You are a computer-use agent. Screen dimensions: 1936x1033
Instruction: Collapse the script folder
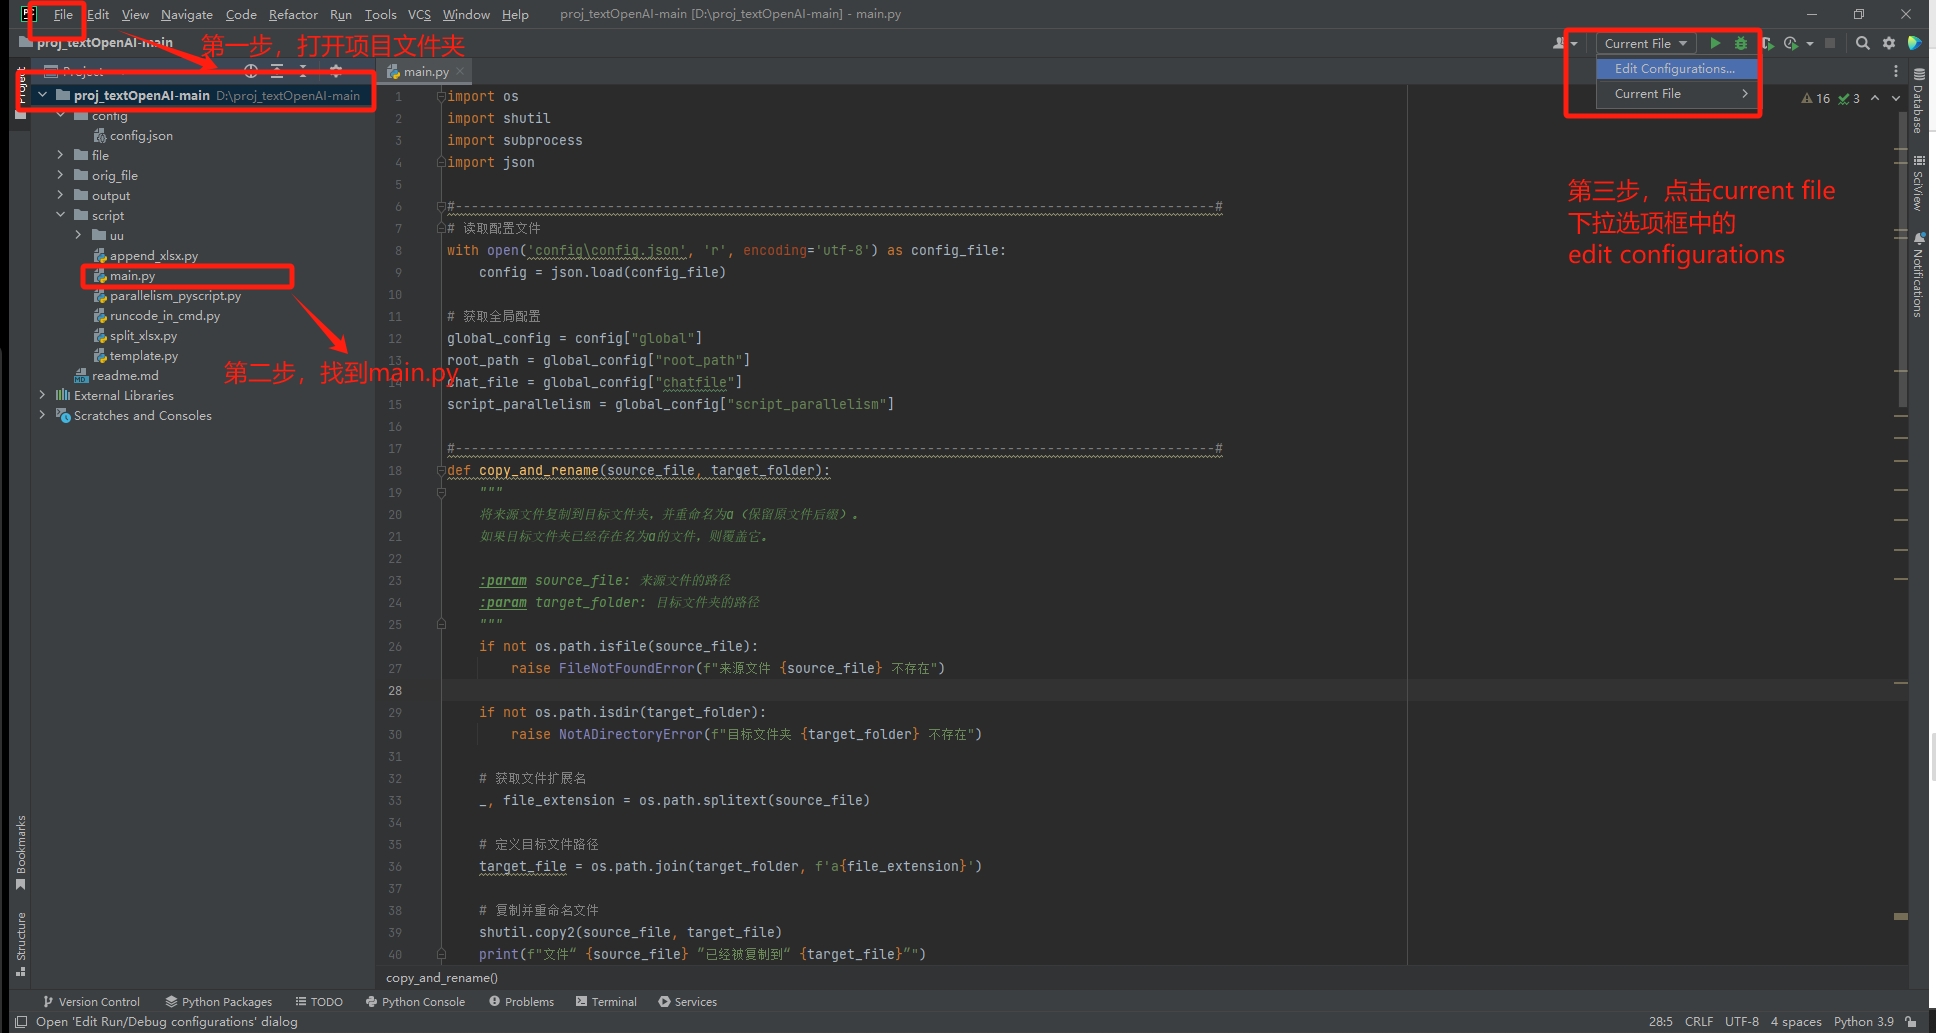[x=61, y=215]
